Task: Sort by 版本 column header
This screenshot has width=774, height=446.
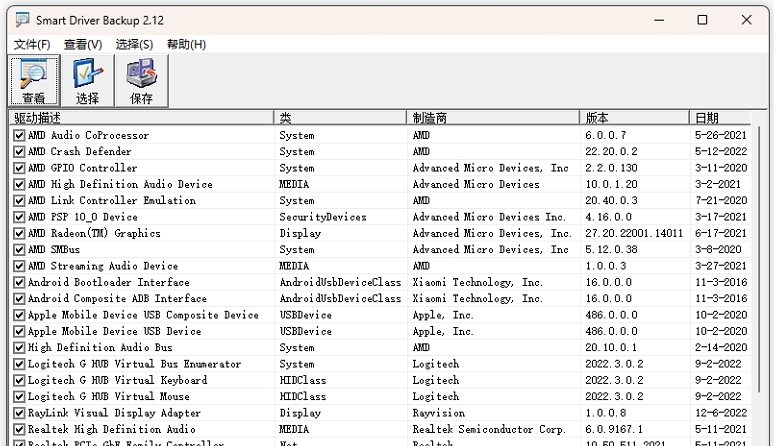Action: click(634, 118)
